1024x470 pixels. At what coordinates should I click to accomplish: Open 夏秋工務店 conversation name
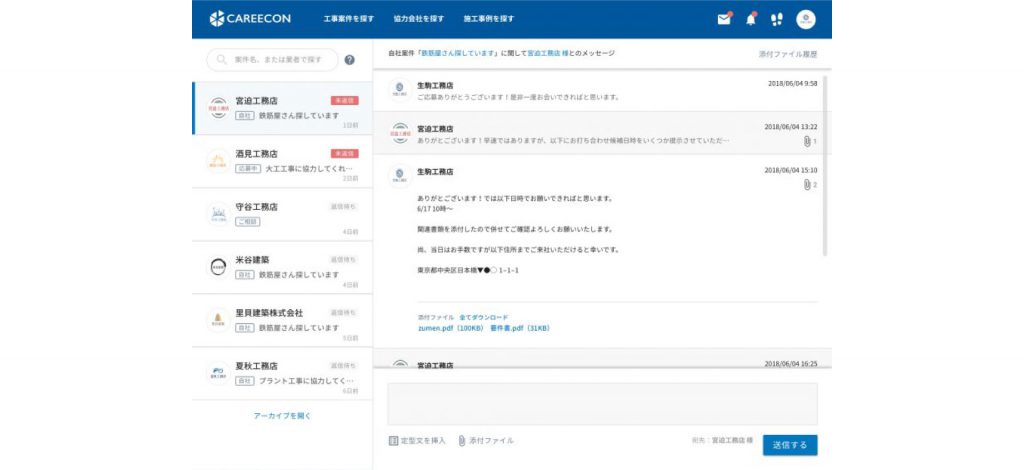pyautogui.click(x=257, y=366)
